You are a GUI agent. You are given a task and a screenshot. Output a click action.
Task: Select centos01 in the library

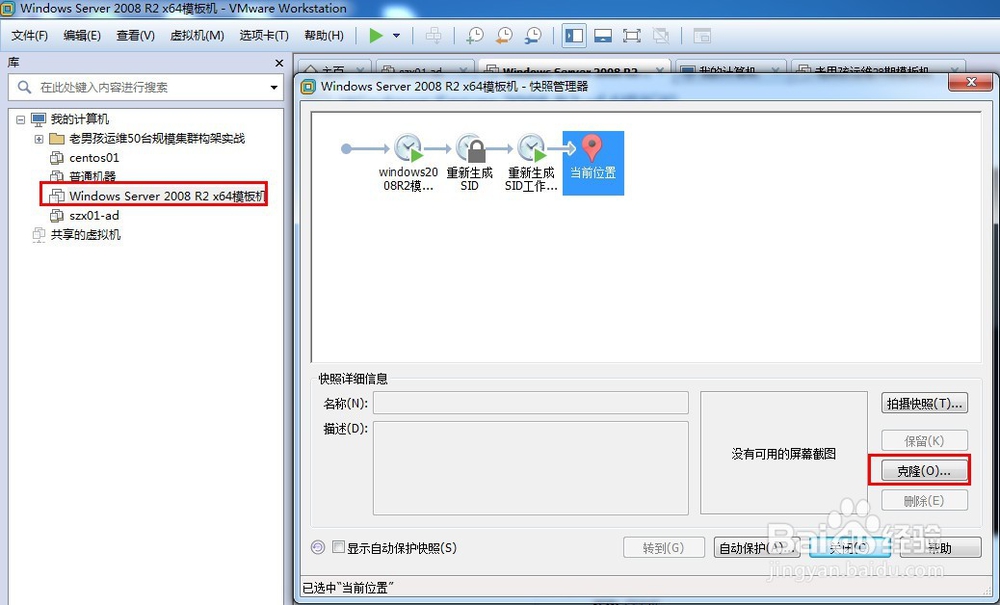(x=94, y=157)
